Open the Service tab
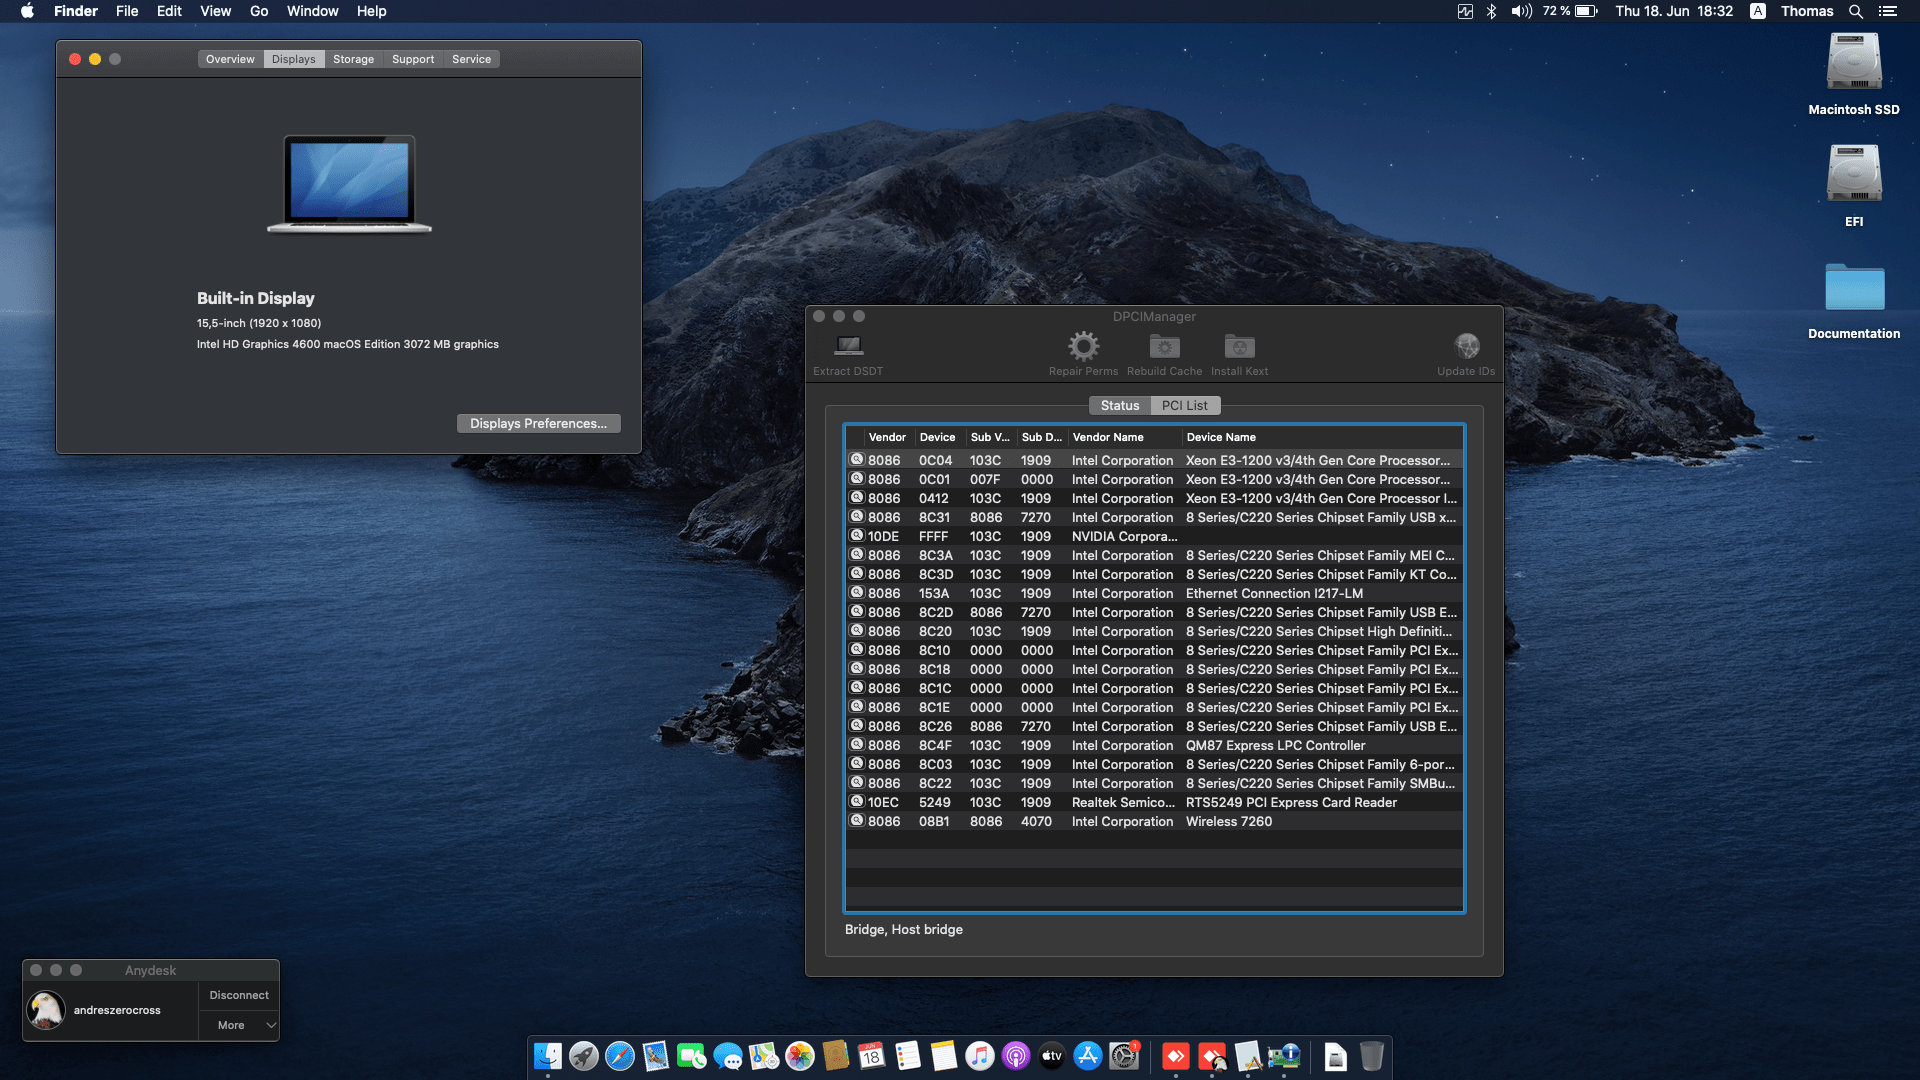This screenshot has width=1920, height=1080. (x=471, y=59)
